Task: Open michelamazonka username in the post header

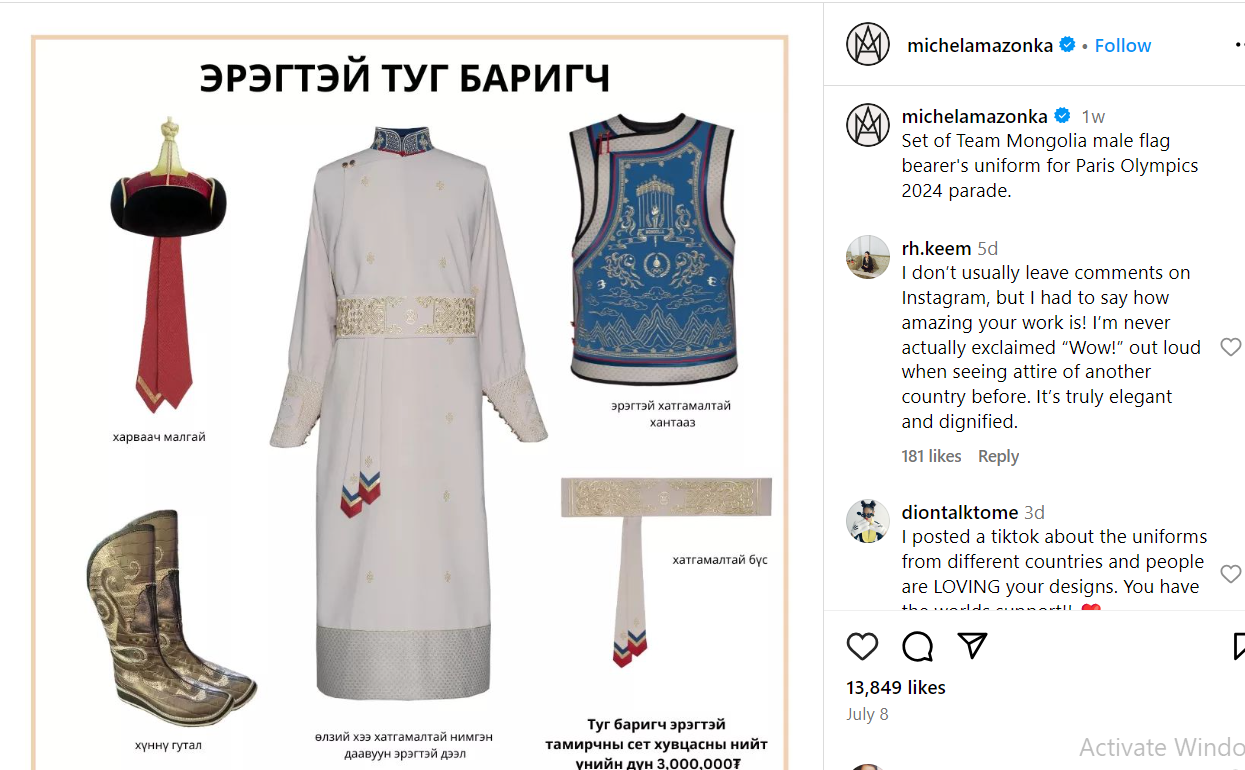Action: click(980, 45)
